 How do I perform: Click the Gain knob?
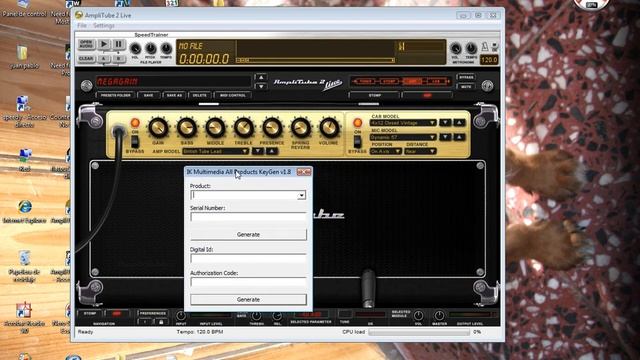[x=158, y=128]
